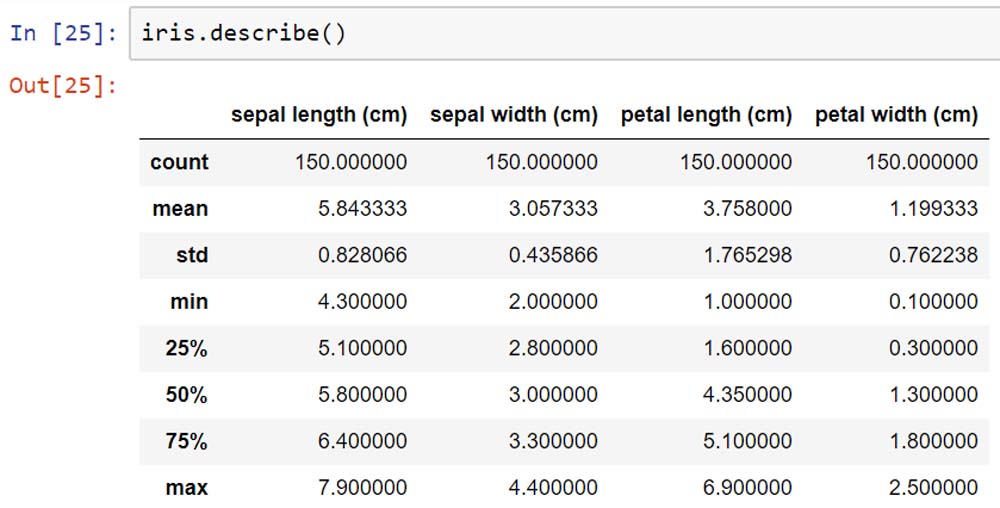This screenshot has height=508, width=1000.
Task: Click the mean row label
Action: [180, 209]
